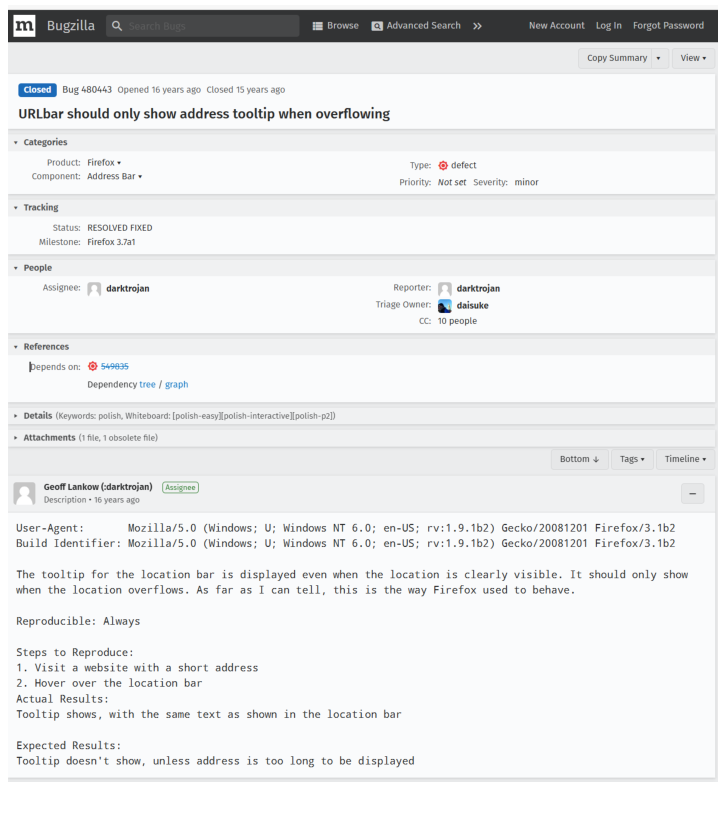Click triage owner daisuke's avatar
This screenshot has height=815, width=726.
pos(444,304)
